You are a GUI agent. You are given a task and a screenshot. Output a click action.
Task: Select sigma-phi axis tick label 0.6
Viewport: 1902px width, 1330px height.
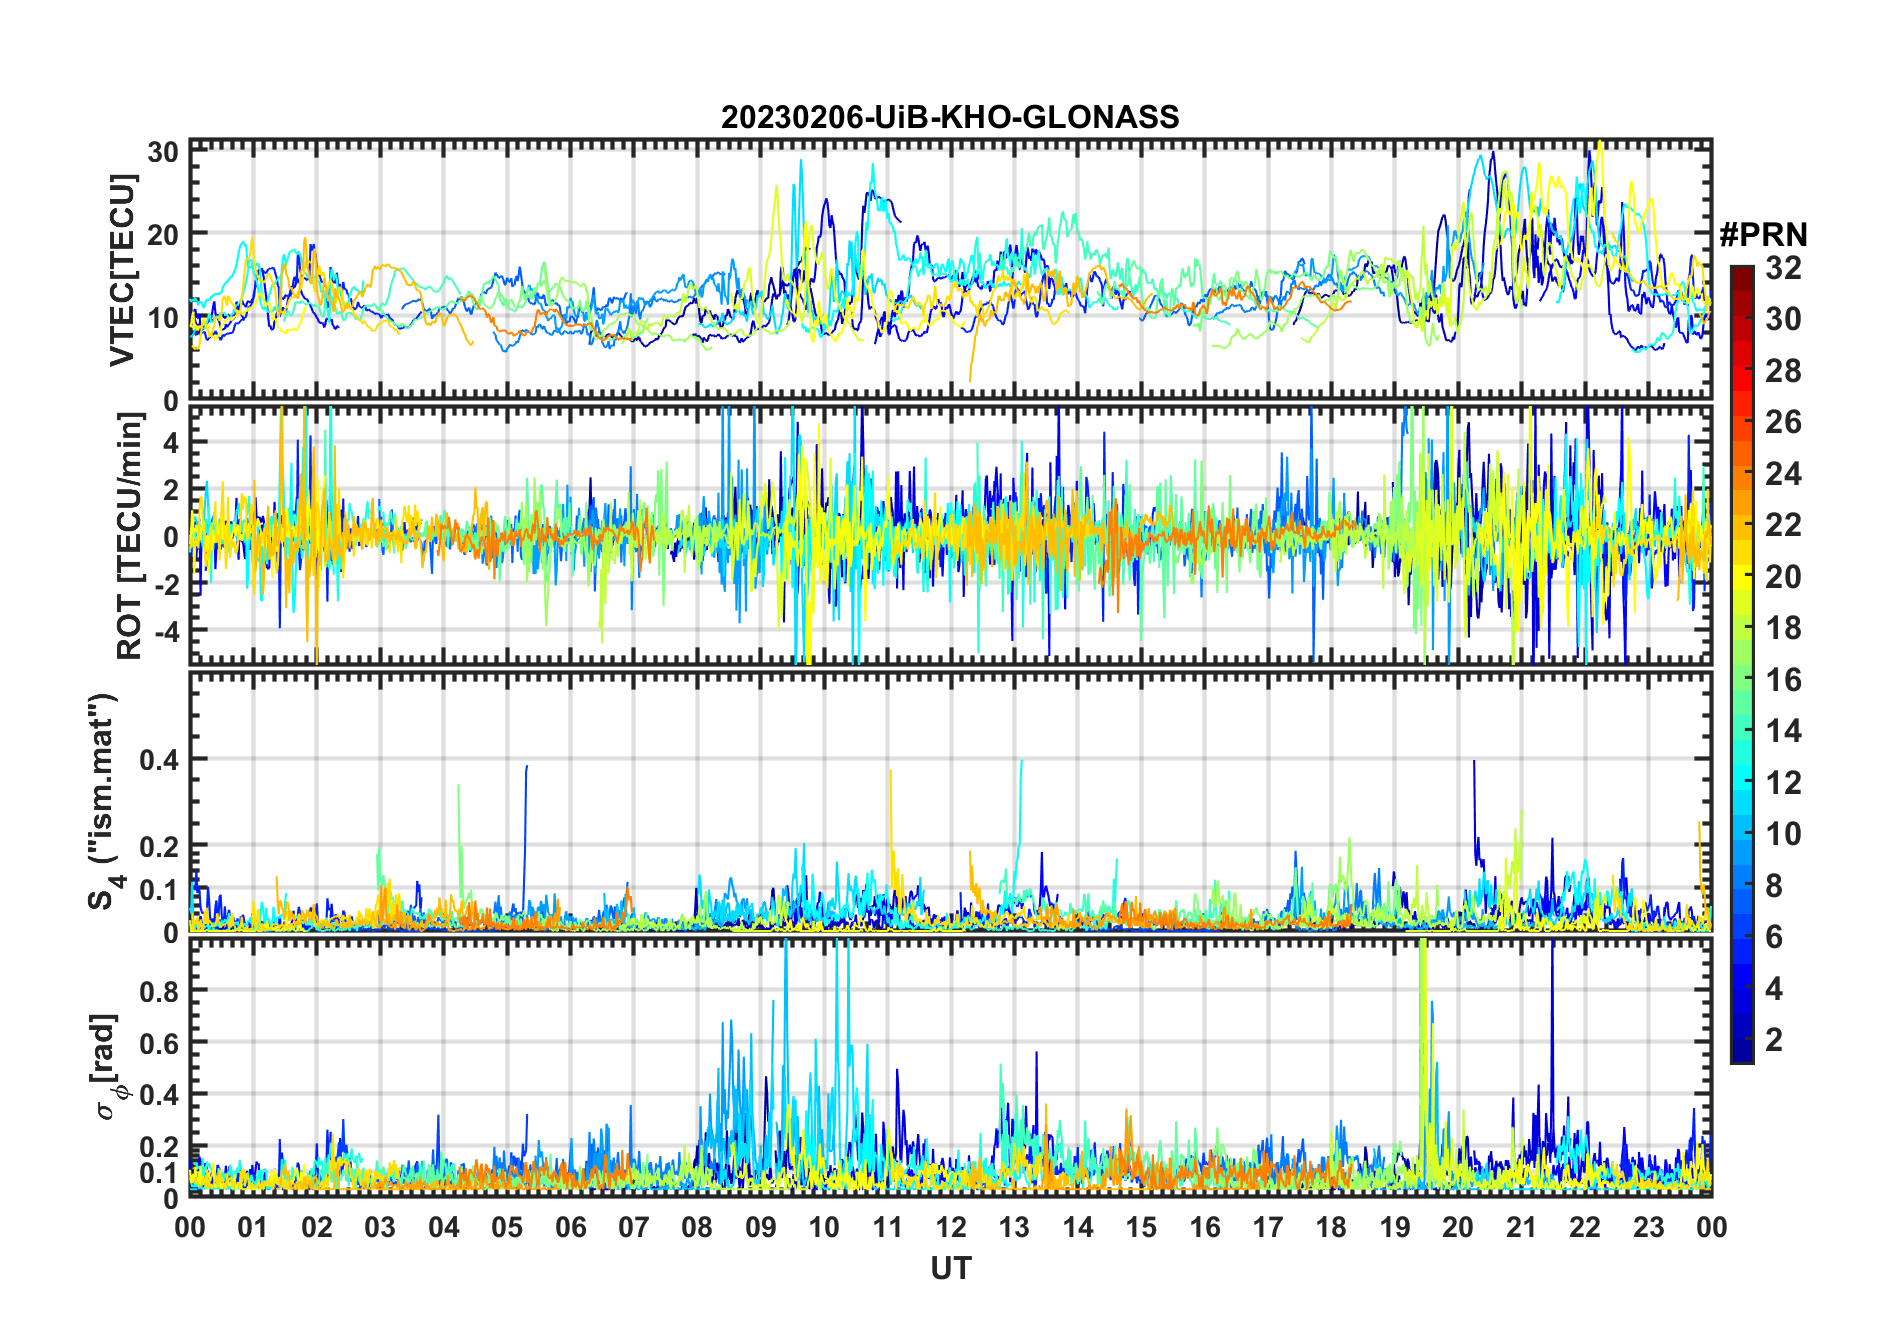point(159,1043)
